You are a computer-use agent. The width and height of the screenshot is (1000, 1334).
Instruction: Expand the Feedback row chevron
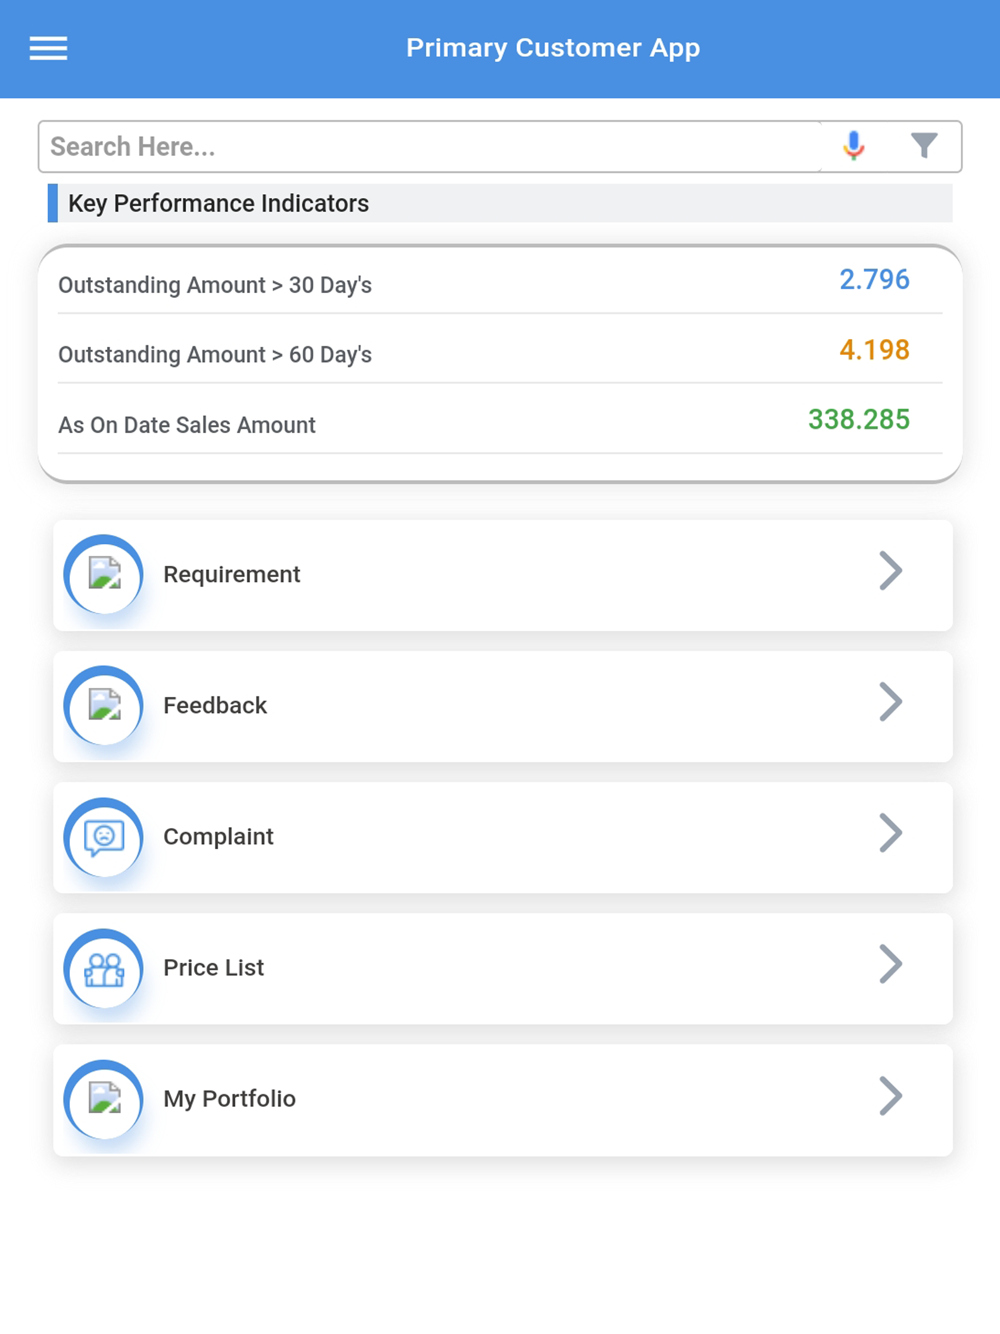point(890,702)
